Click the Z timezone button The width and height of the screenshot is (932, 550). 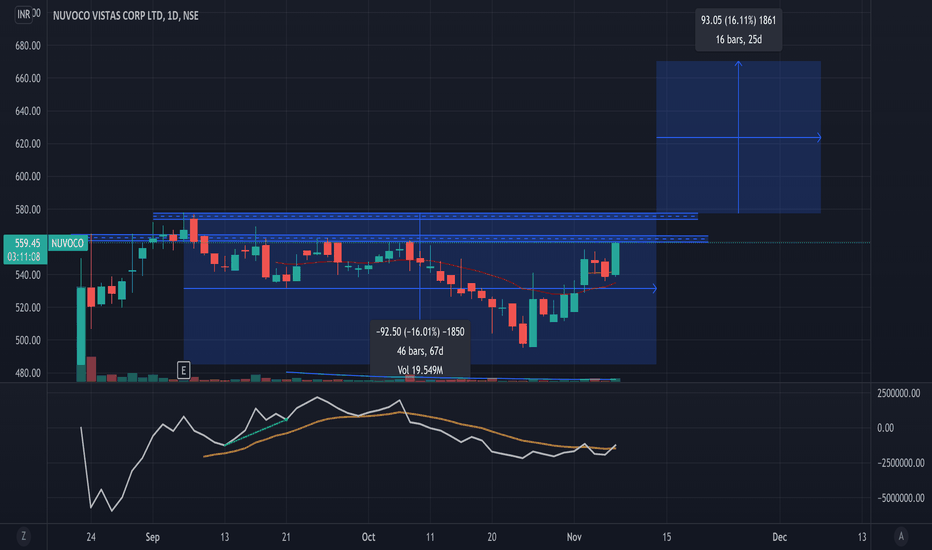pos(24,536)
